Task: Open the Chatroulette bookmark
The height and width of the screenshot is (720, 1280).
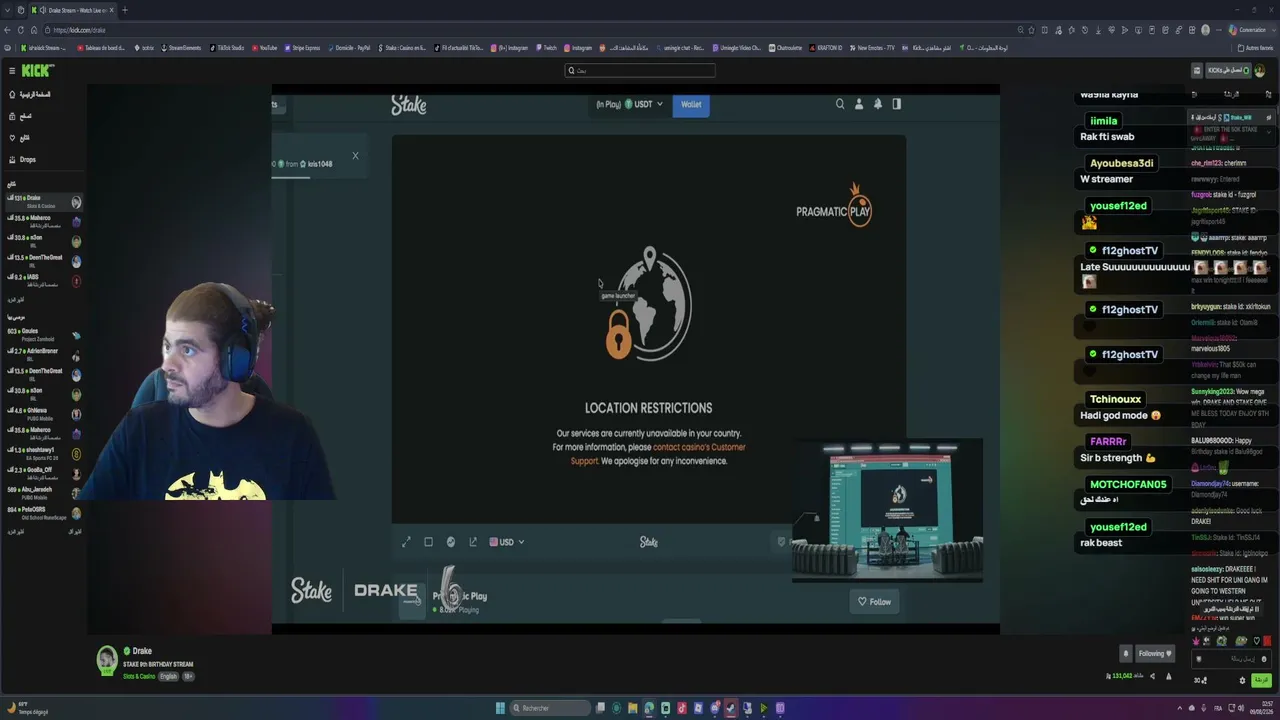Action: click(x=787, y=48)
